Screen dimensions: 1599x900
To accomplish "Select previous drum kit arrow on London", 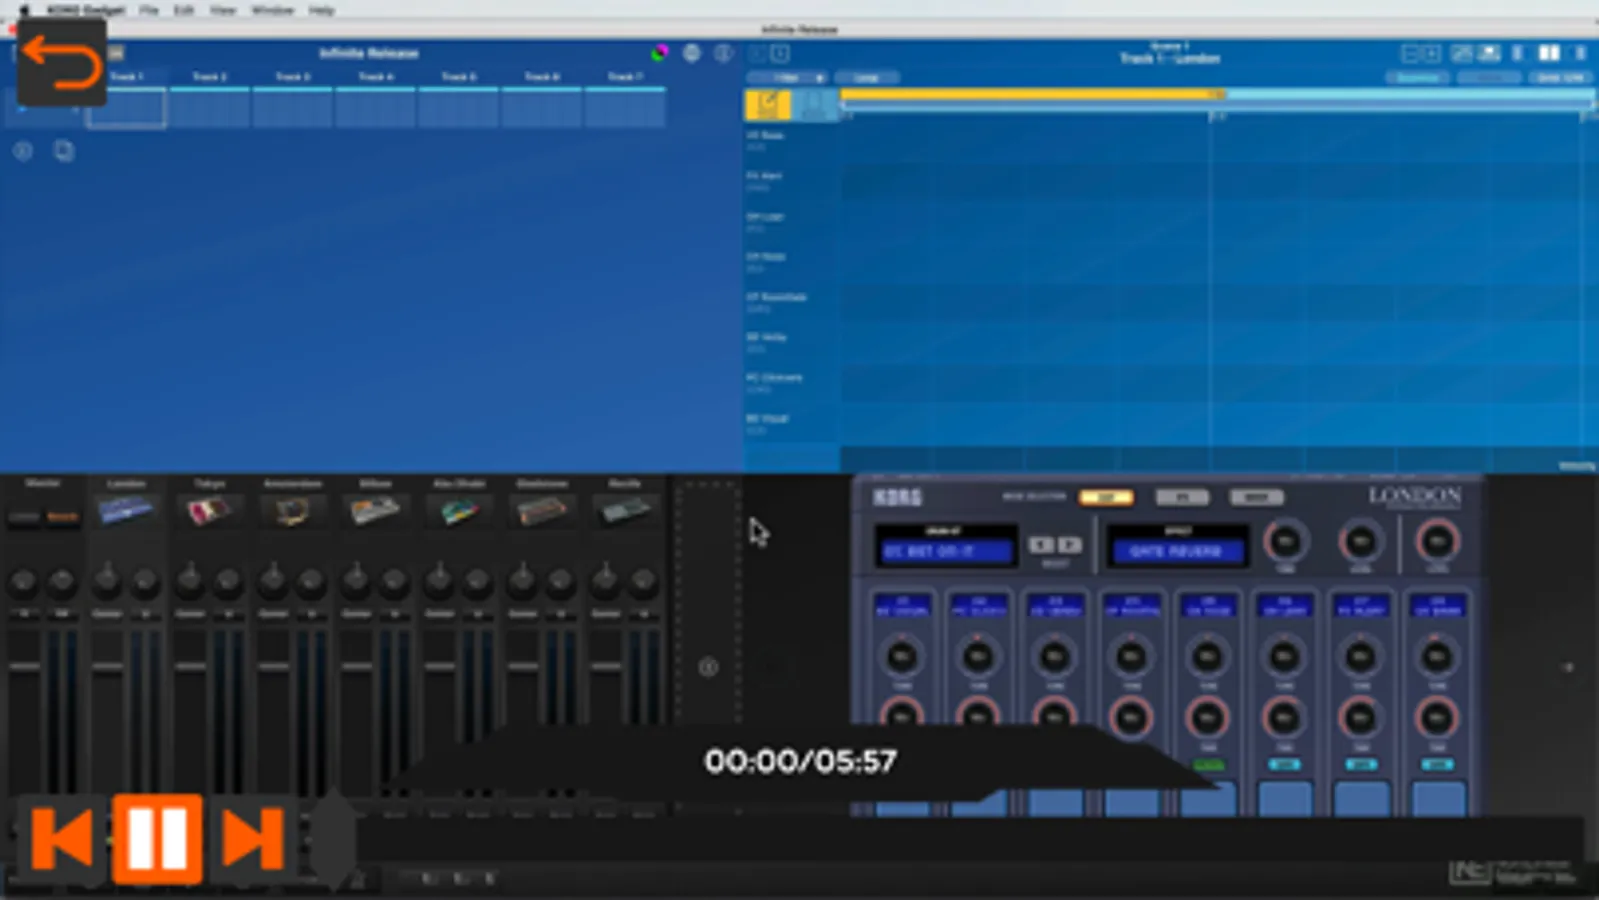I will click(x=1041, y=545).
